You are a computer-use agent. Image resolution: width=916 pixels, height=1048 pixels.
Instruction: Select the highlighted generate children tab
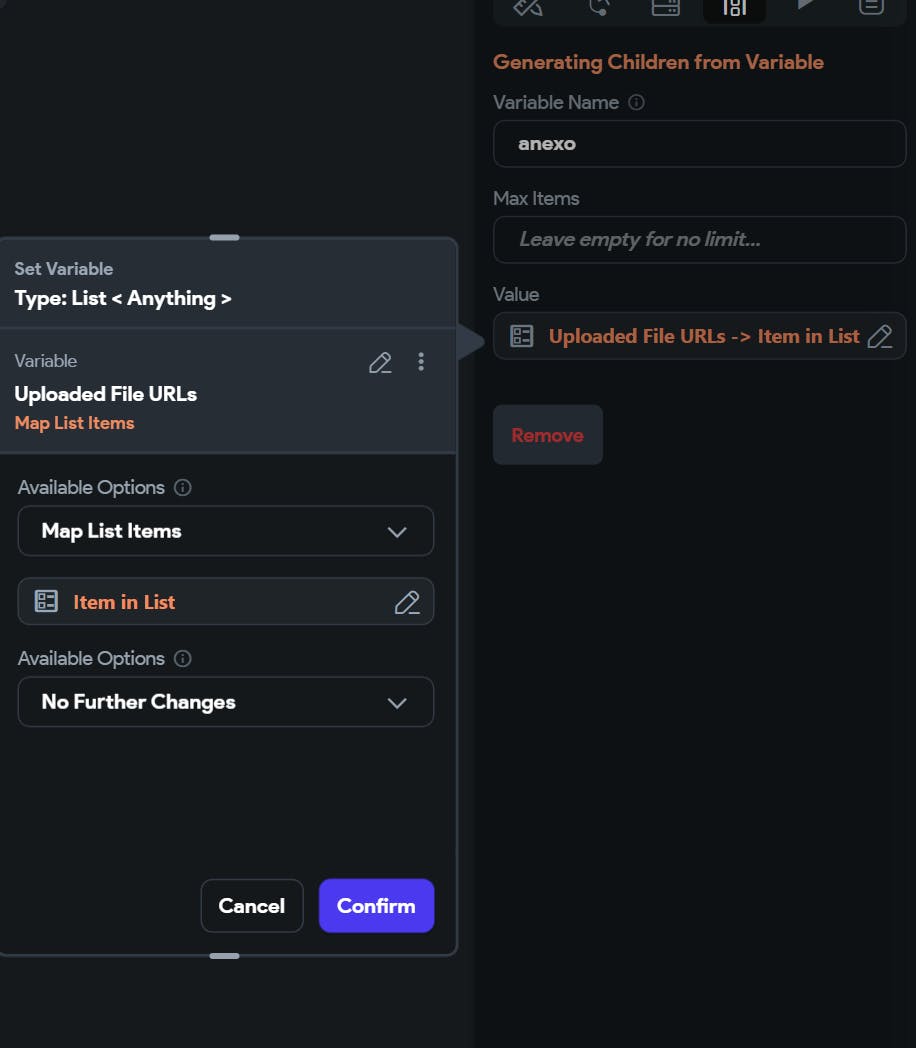coord(734,7)
